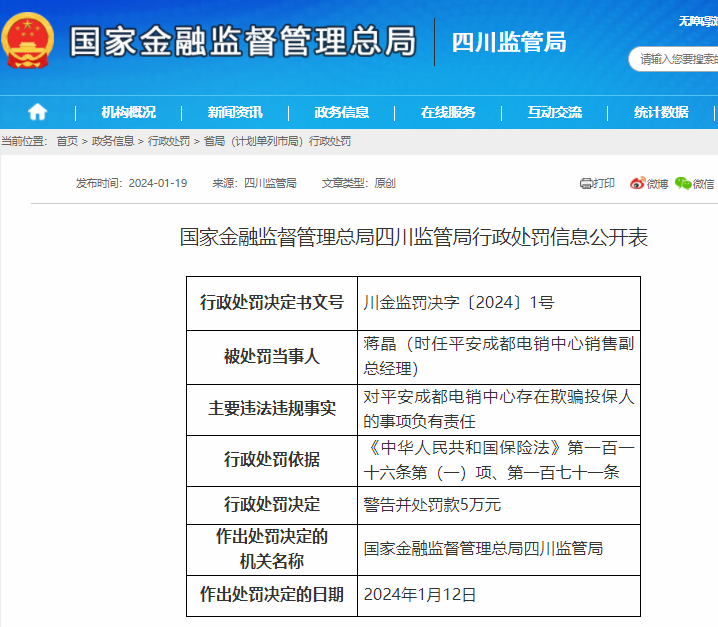
Task: Click cell 警告并处罚款5万元
Action: pos(499,505)
